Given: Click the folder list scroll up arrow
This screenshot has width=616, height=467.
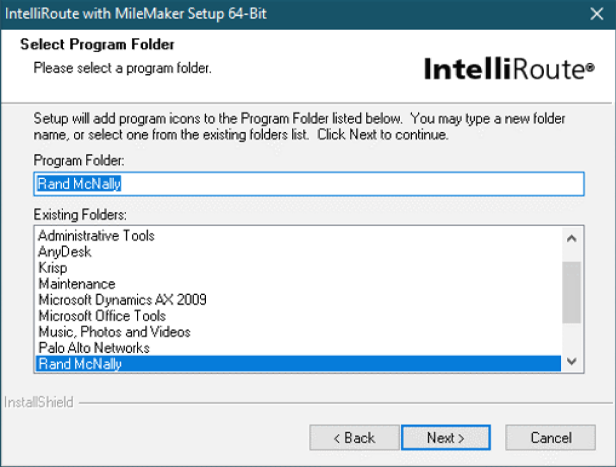Looking at the screenshot, I should point(572,238).
